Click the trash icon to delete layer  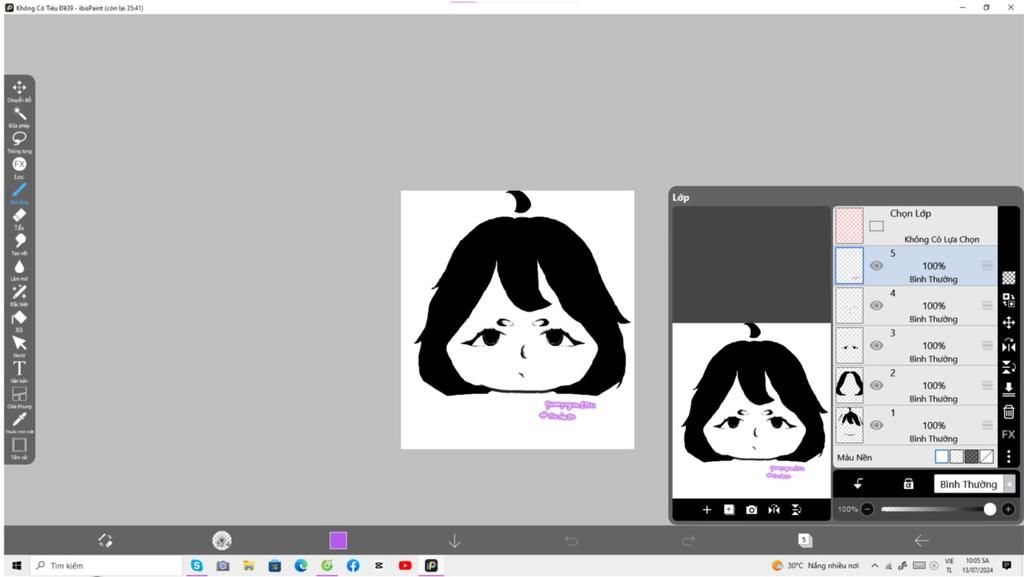[1008, 412]
